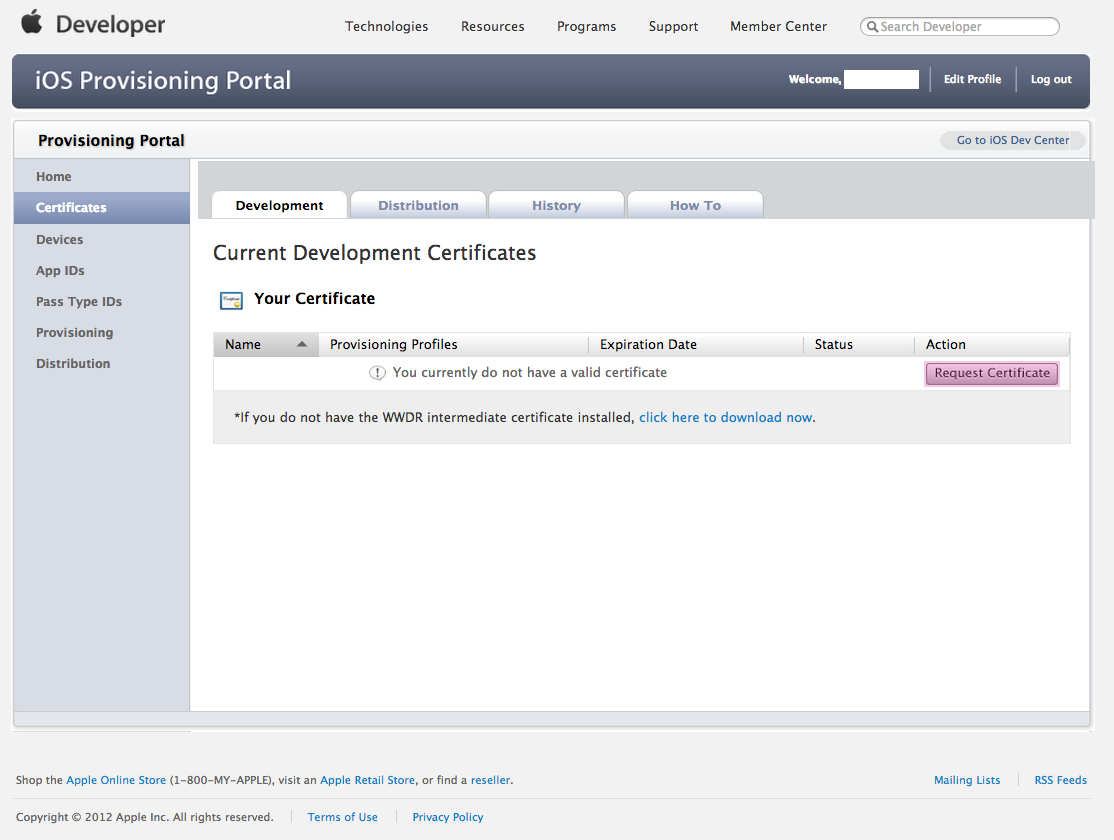
Task: Open the Support menu
Action: (673, 26)
